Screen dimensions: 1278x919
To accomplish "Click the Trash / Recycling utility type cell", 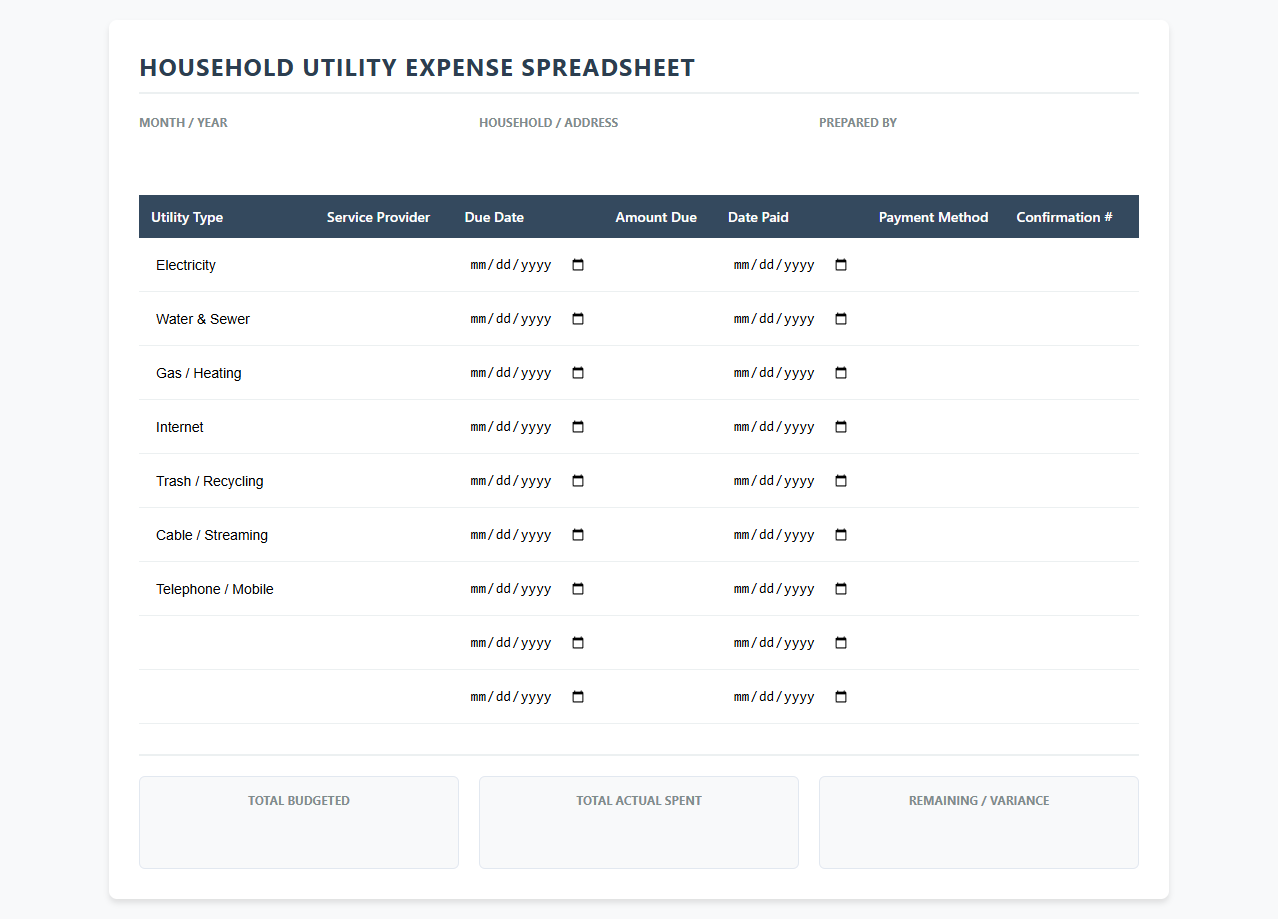I will [x=227, y=481].
